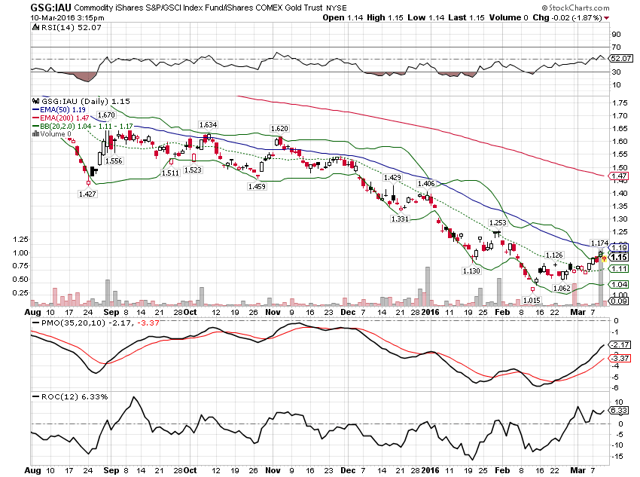
Task: Click the Volume 0 legend entry
Action: [x=51, y=134]
